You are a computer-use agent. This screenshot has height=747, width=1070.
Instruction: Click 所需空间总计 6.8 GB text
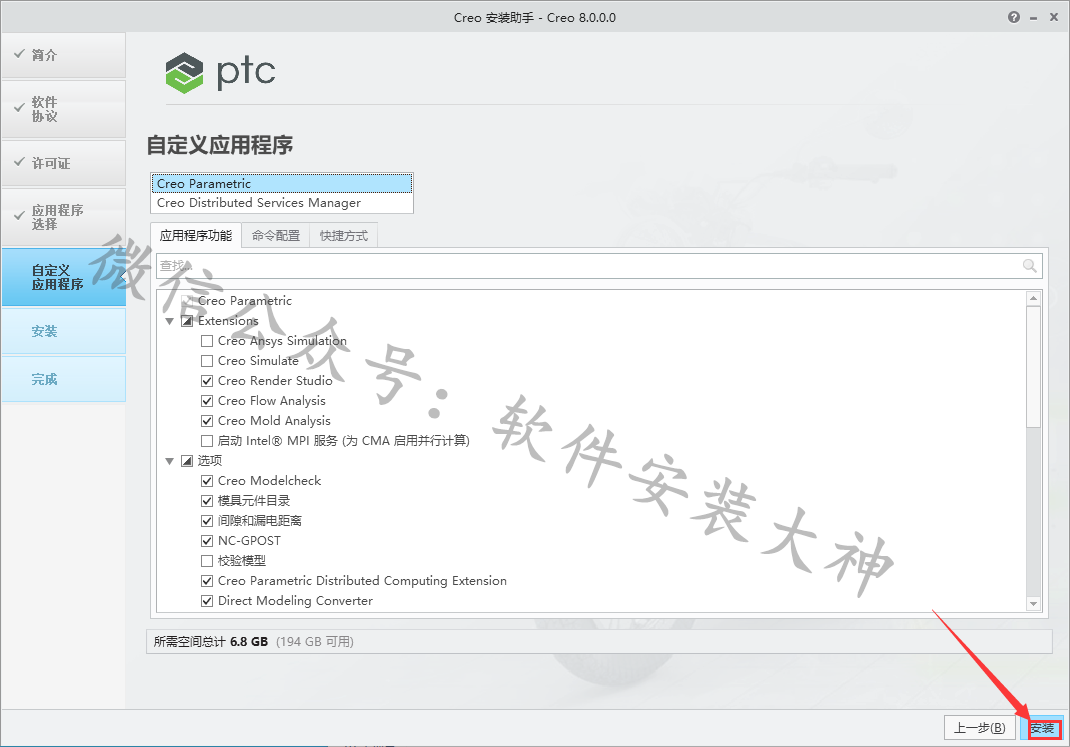point(210,641)
